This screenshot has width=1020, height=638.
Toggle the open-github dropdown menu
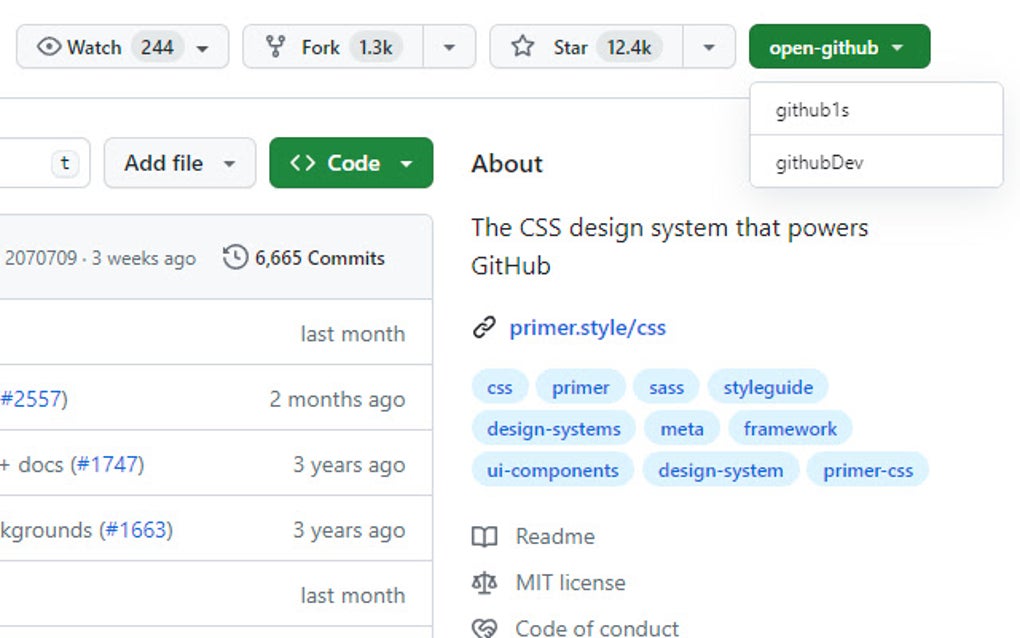(x=838, y=47)
